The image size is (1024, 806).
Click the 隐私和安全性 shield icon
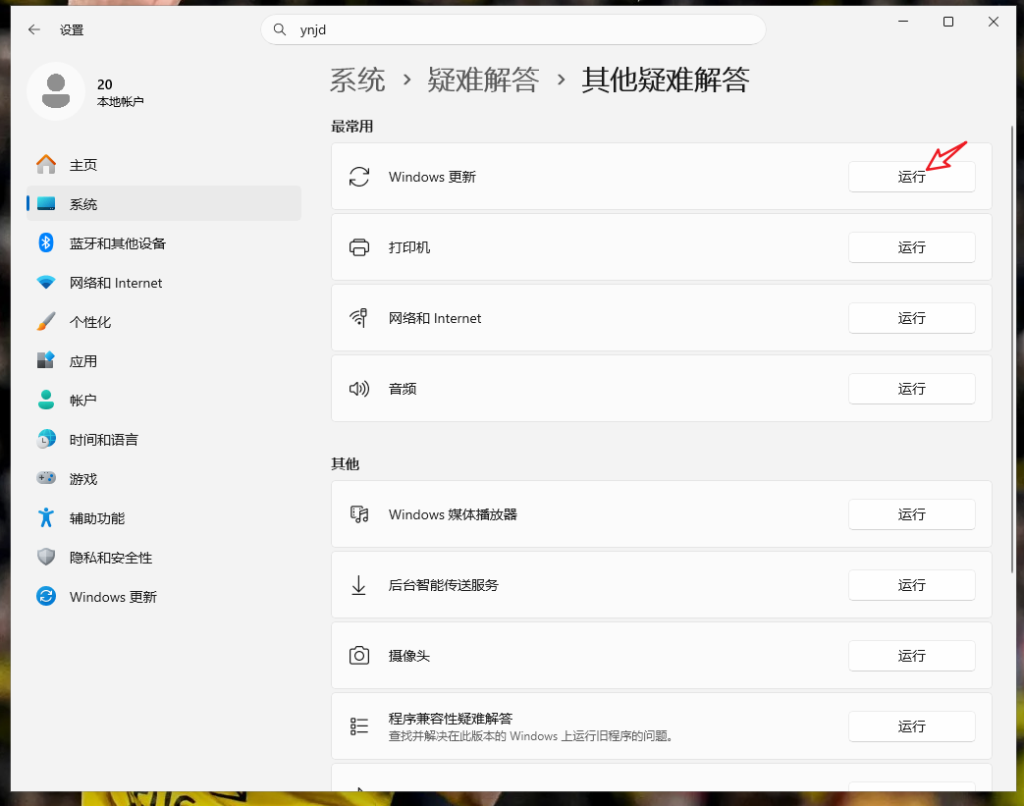pyautogui.click(x=46, y=556)
